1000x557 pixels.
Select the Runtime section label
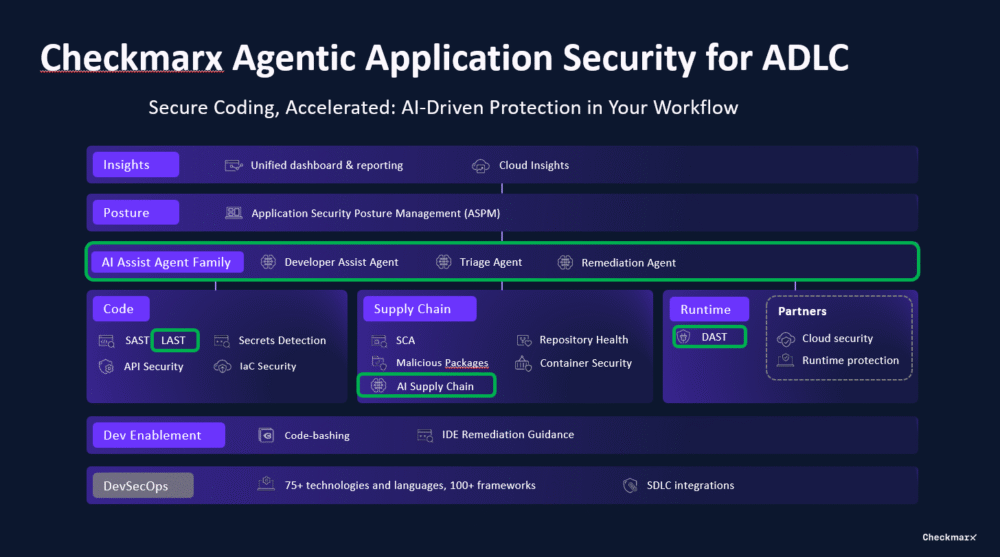[709, 309]
